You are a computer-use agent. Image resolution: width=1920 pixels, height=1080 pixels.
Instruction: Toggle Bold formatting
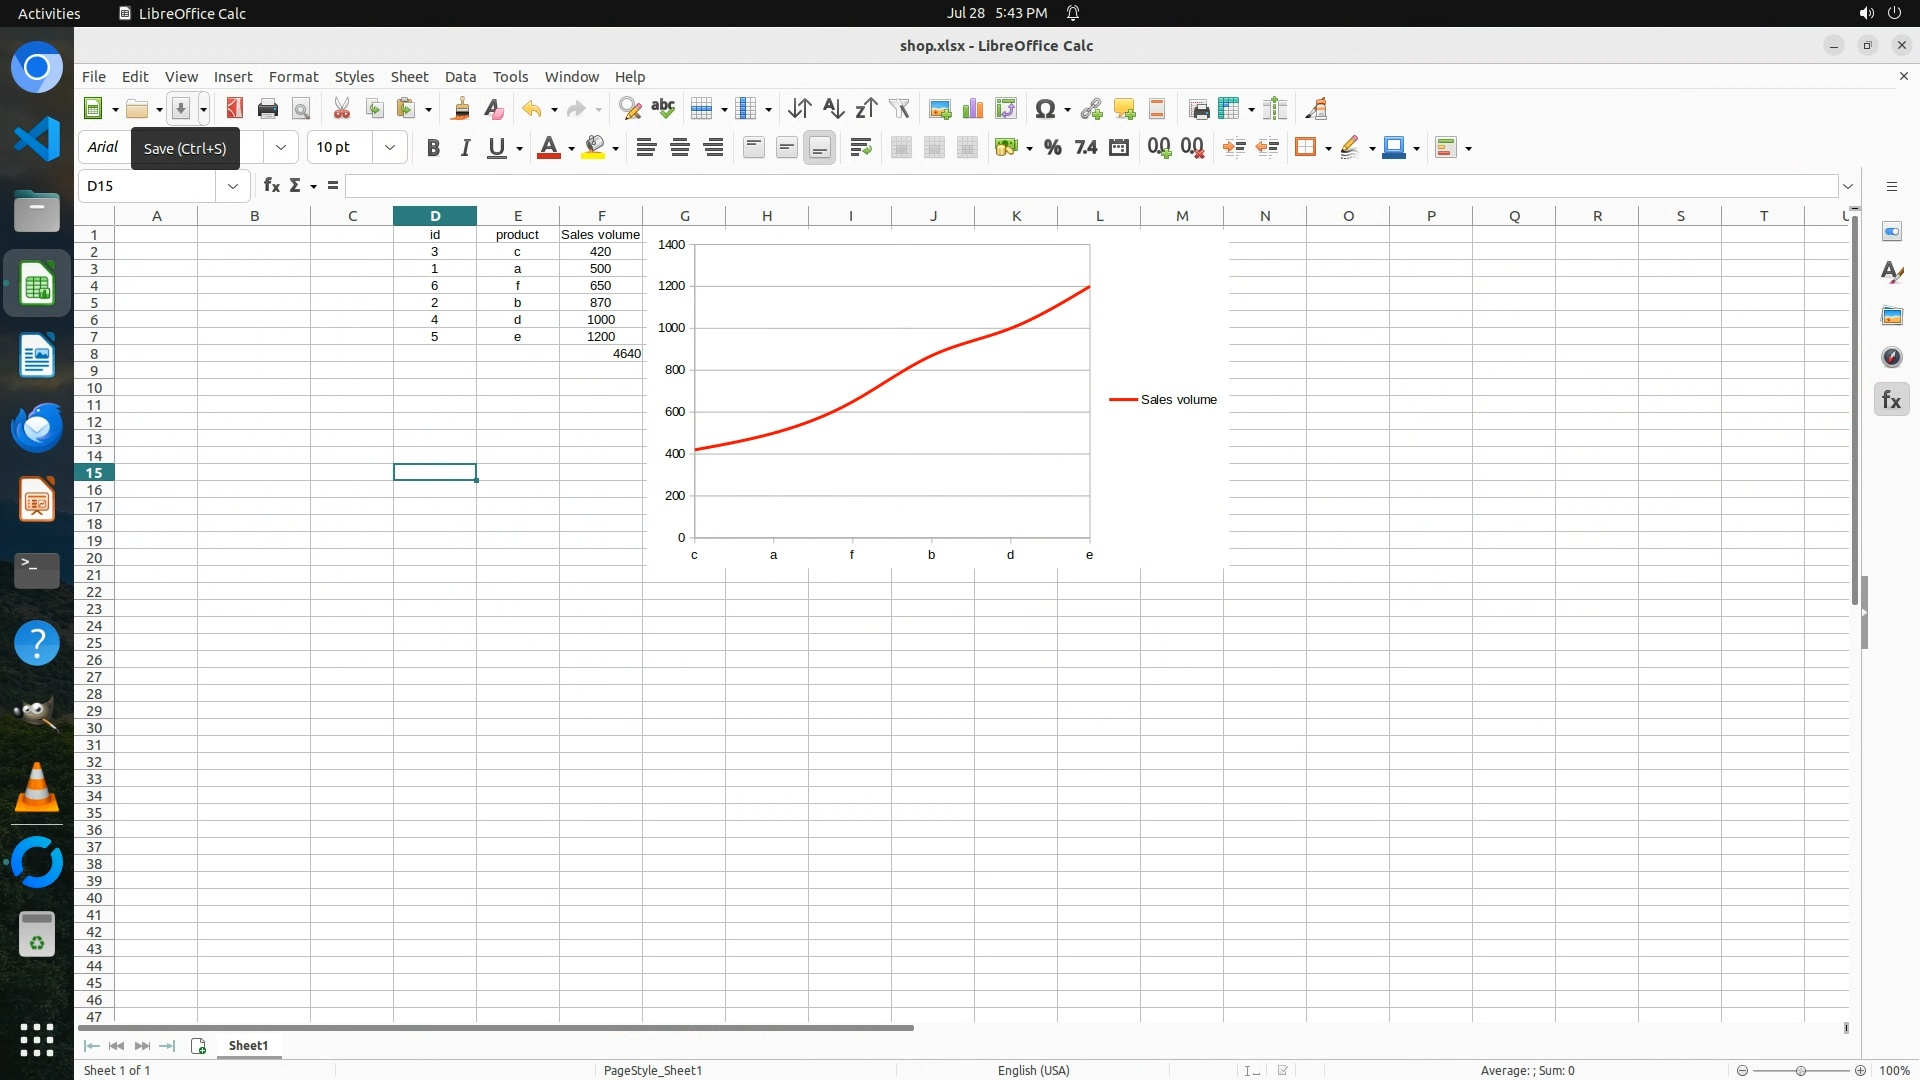coord(433,148)
